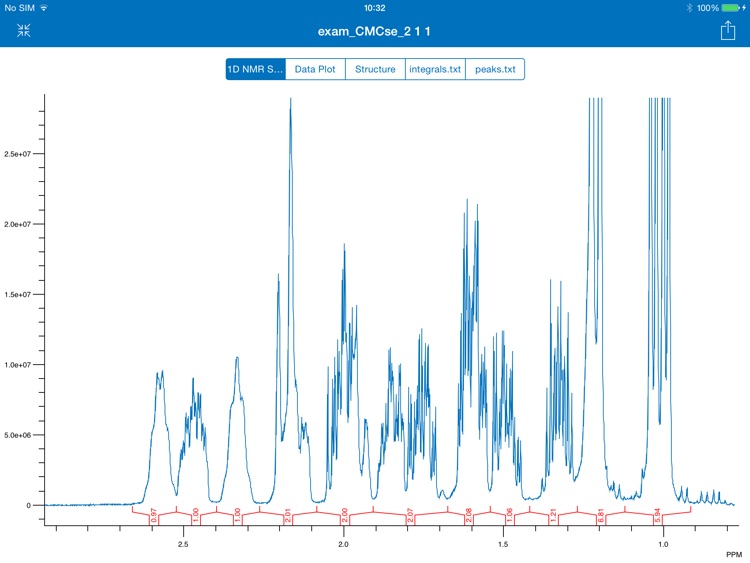750x563 pixels.
Task: Tap the battery icon in status bar
Action: click(731, 8)
